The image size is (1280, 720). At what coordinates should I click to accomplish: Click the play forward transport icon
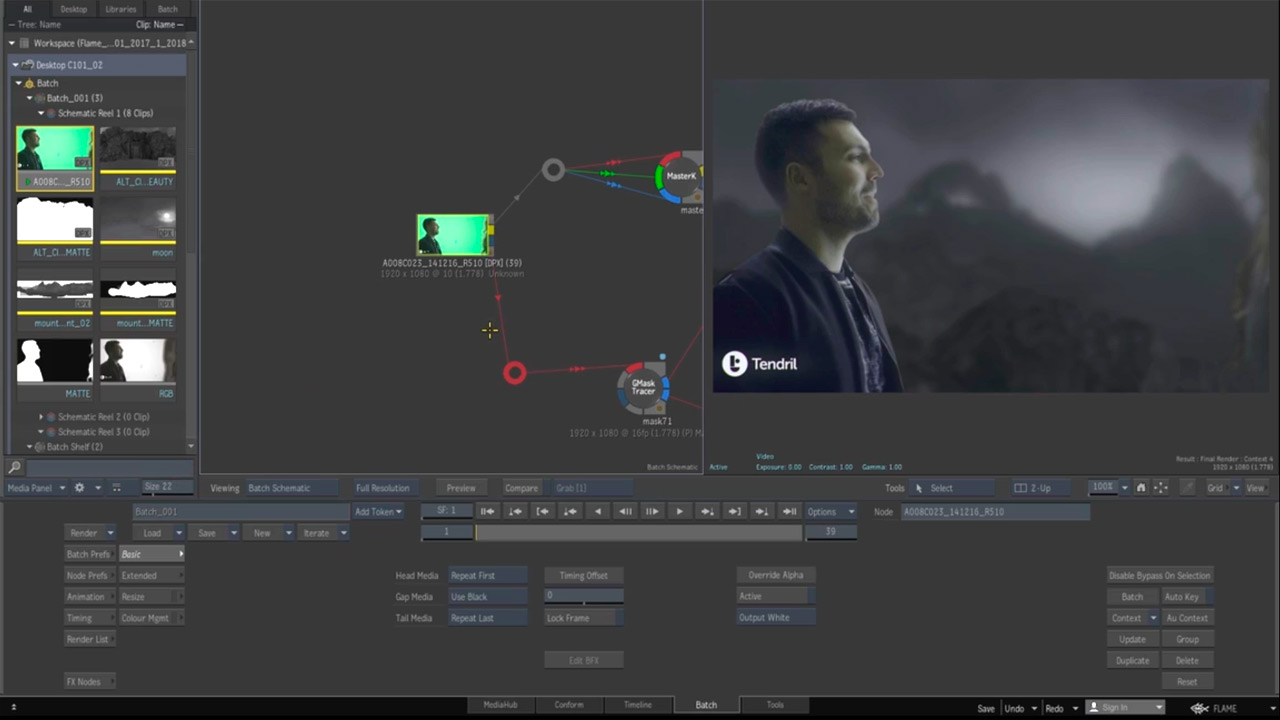[679, 511]
